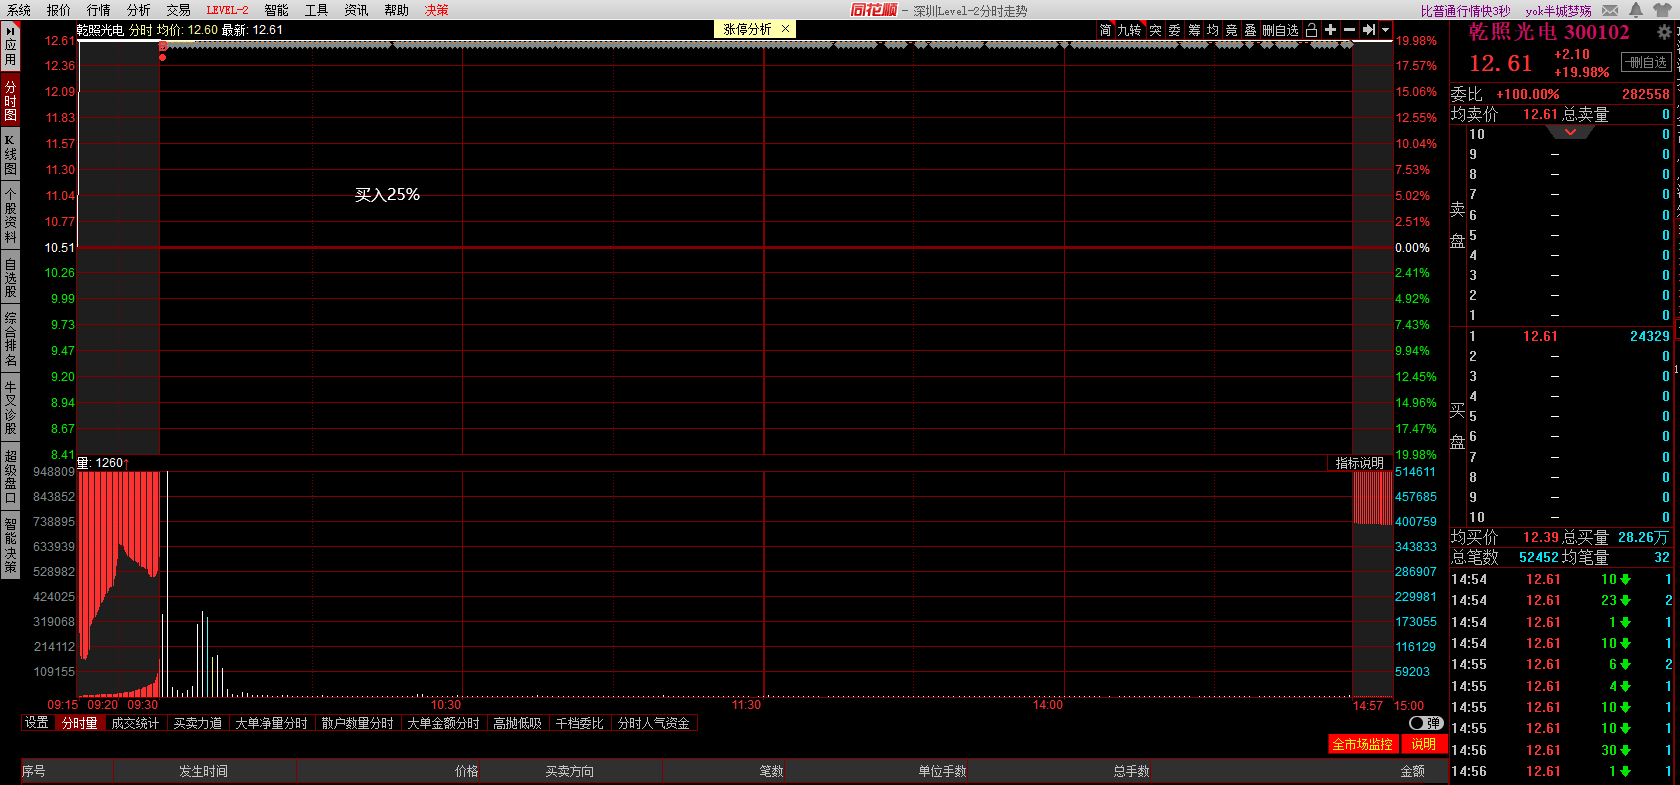Image resolution: width=1680 pixels, height=785 pixels.
Task: Open quote panel settings gear
Action: tap(1664, 32)
